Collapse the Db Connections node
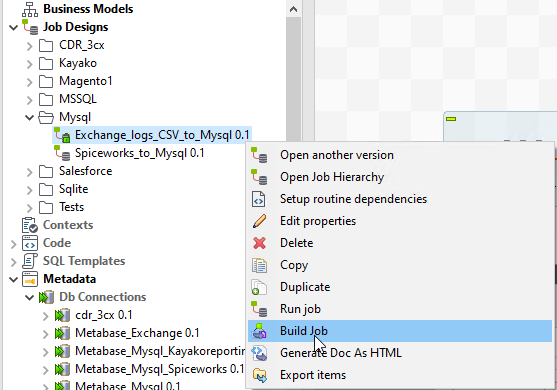This screenshot has height=390, width=557. click(x=30, y=298)
